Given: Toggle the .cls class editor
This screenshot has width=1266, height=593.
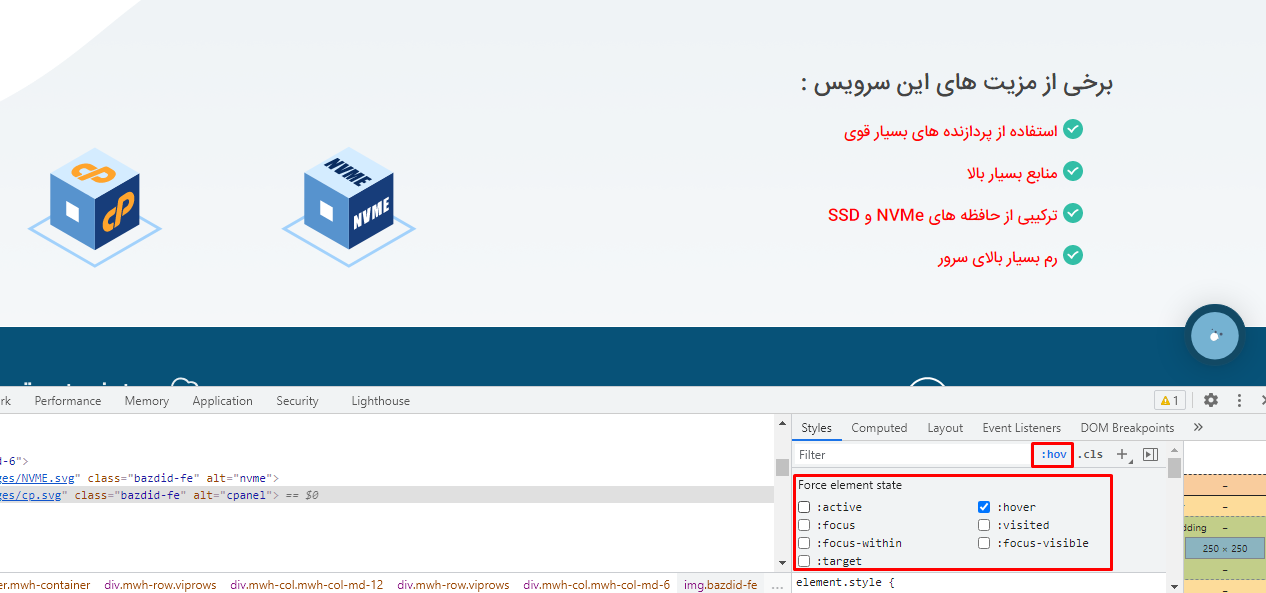Looking at the screenshot, I should pyautogui.click(x=1091, y=454).
